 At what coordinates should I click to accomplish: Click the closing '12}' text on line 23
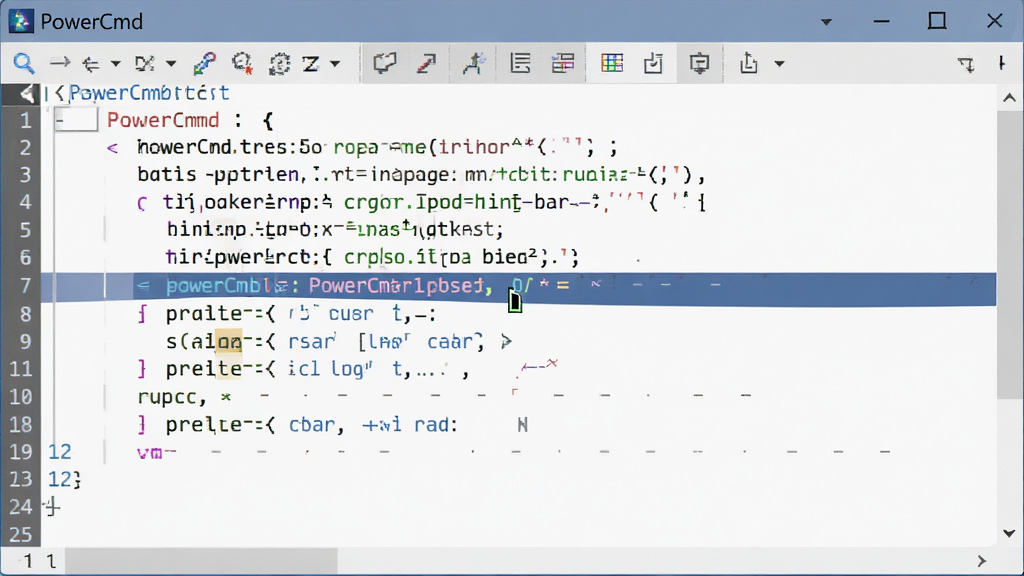point(65,480)
